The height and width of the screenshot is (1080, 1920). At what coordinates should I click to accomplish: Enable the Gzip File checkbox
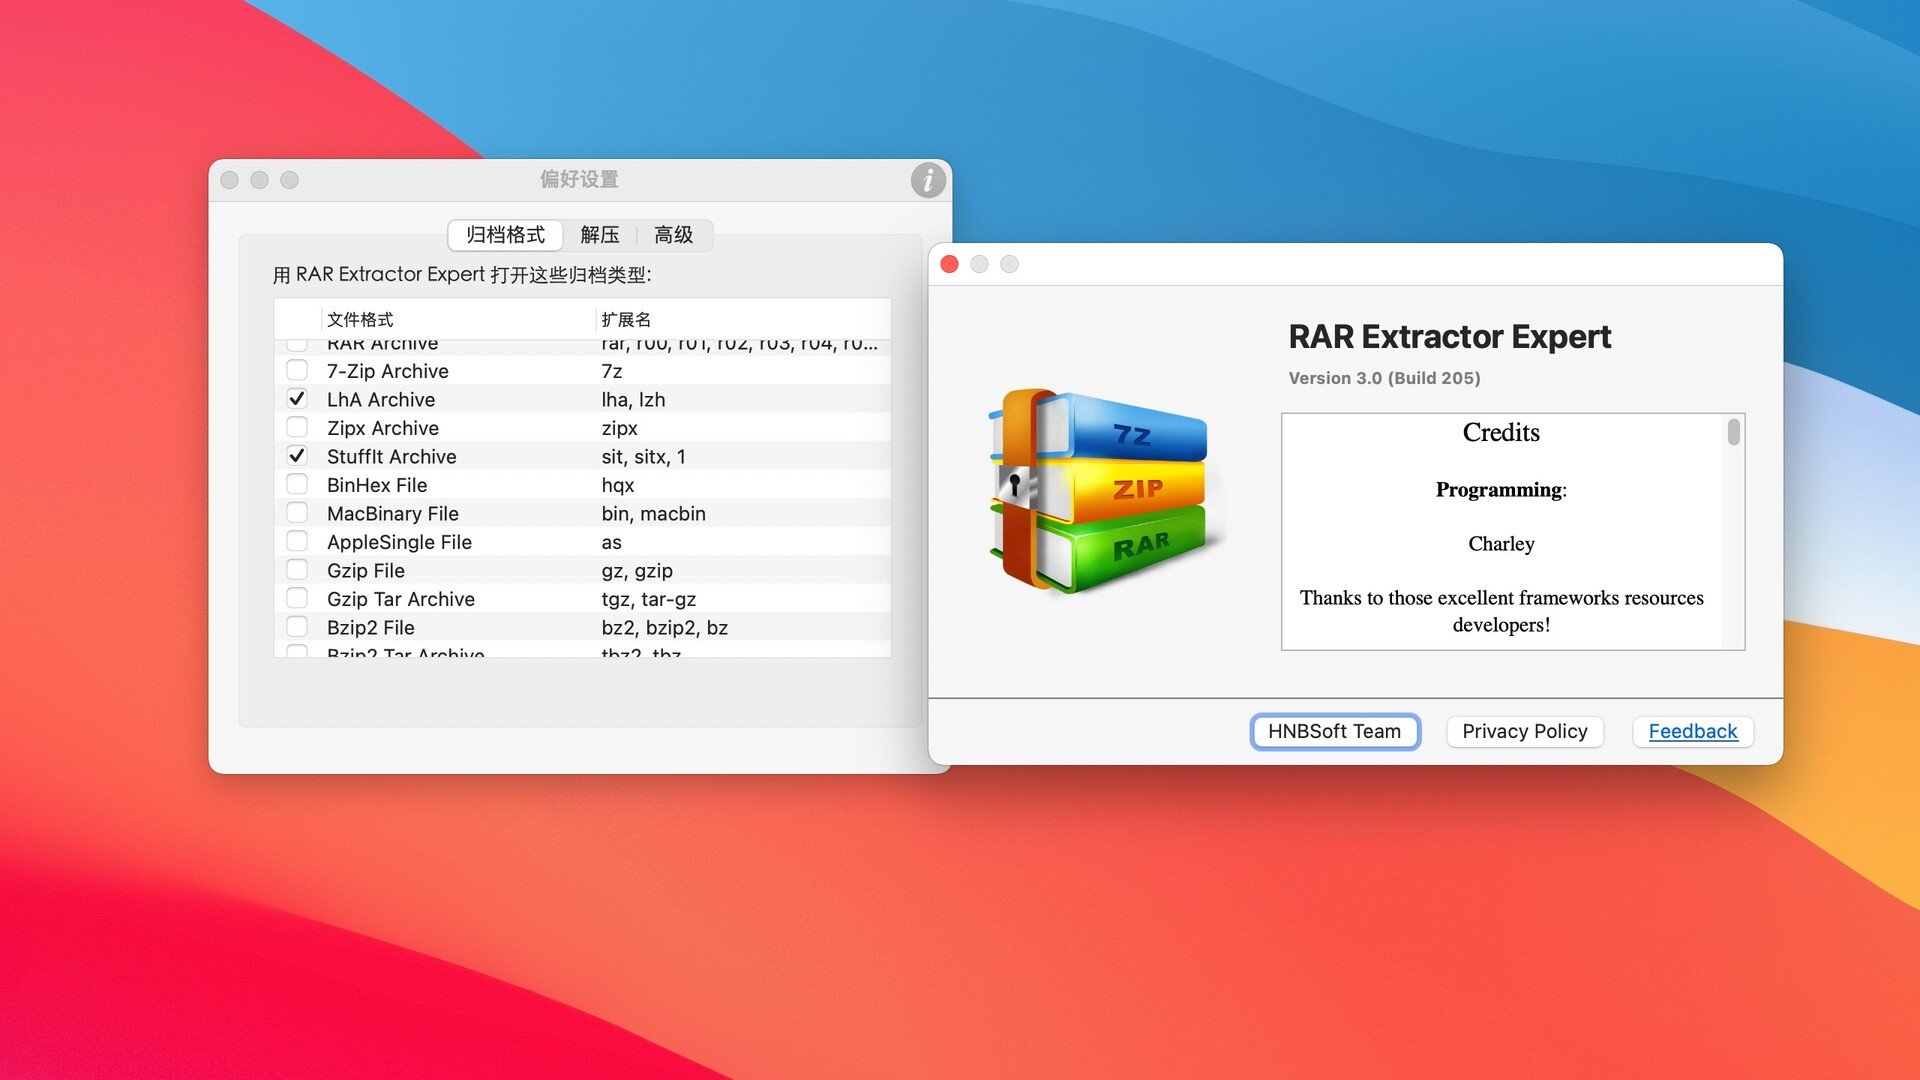pyautogui.click(x=297, y=570)
